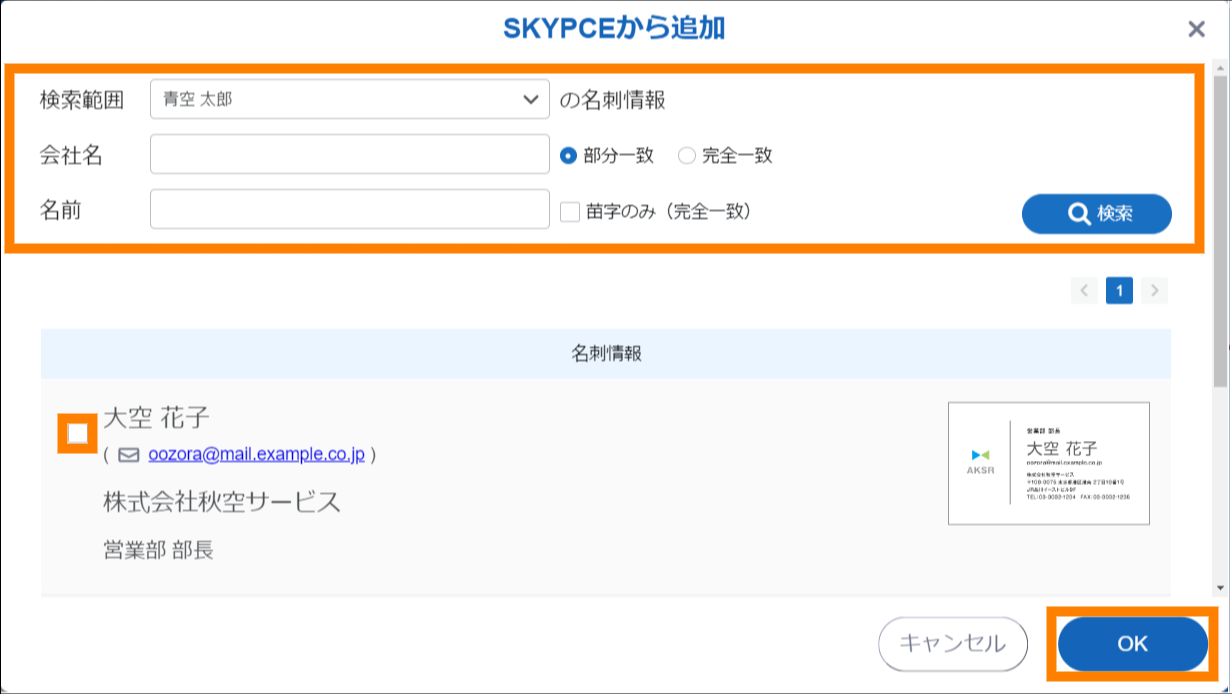This screenshot has width=1232, height=694.
Task: Click the 会社名 text field
Action: pos(349,155)
